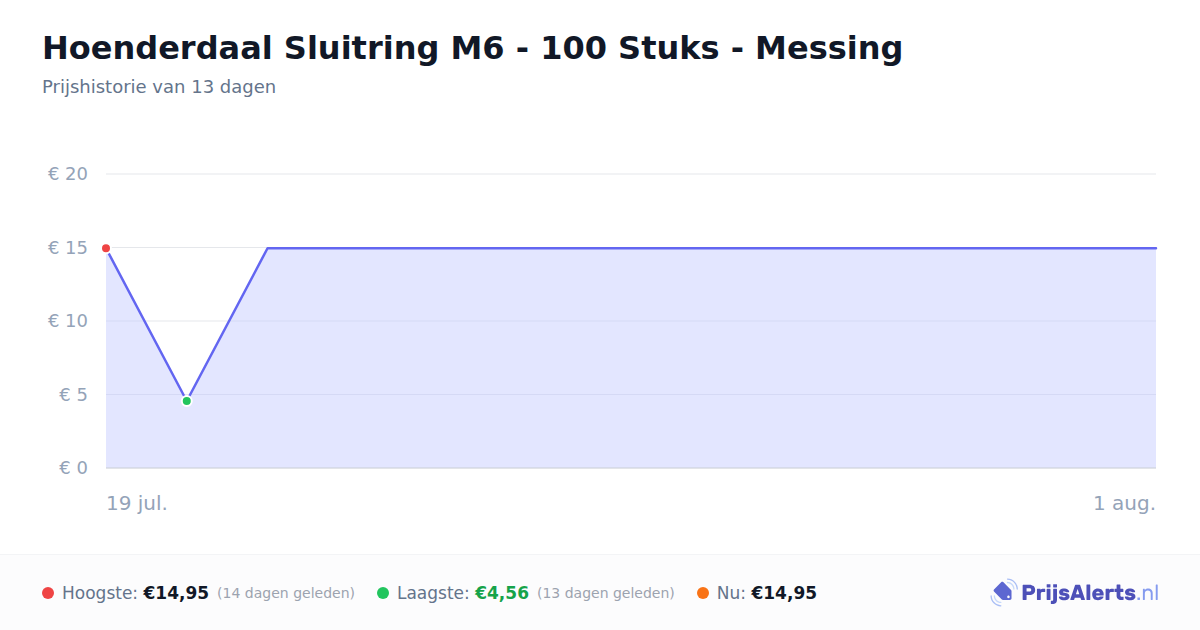Image resolution: width=1200 pixels, height=630 pixels.
Task: Click the Laagste €4,56 price value
Action: (502, 593)
